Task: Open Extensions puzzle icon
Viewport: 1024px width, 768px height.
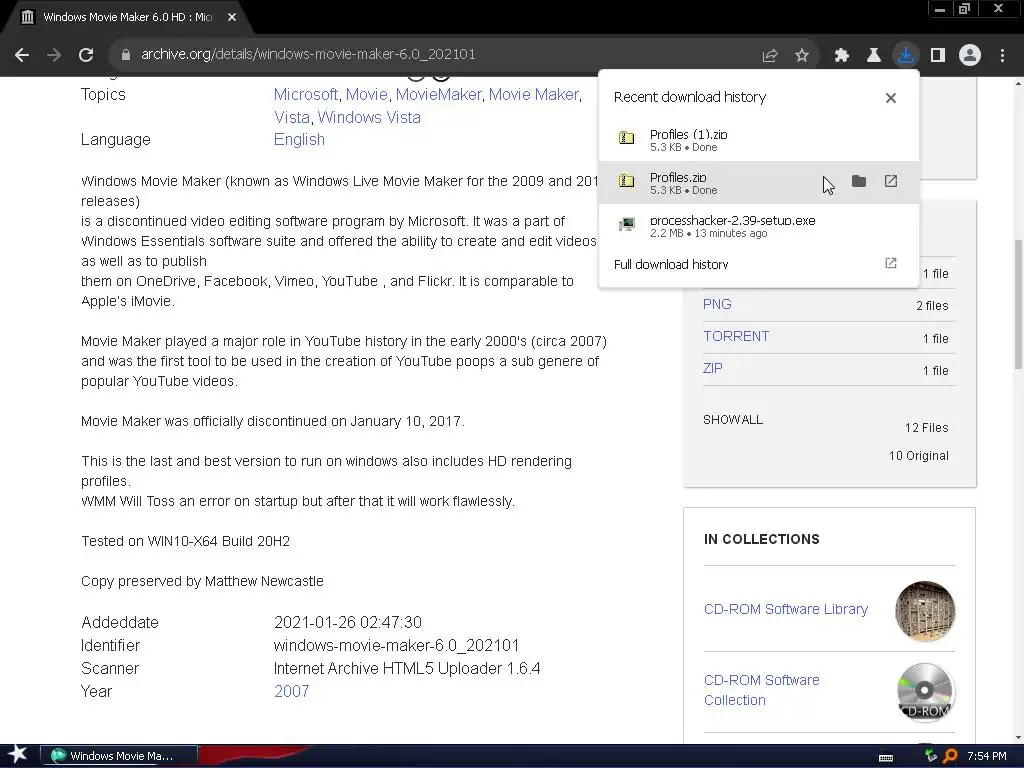Action: 842,56
